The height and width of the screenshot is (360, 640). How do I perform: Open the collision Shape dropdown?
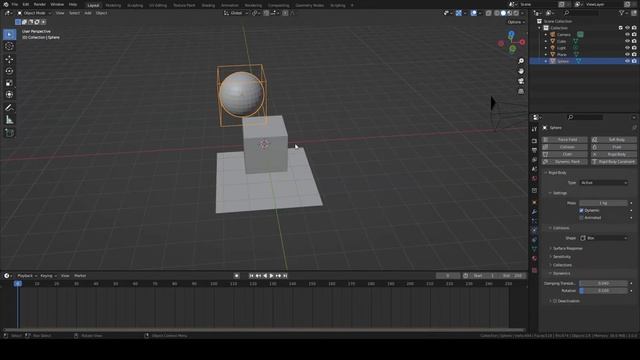pos(604,238)
